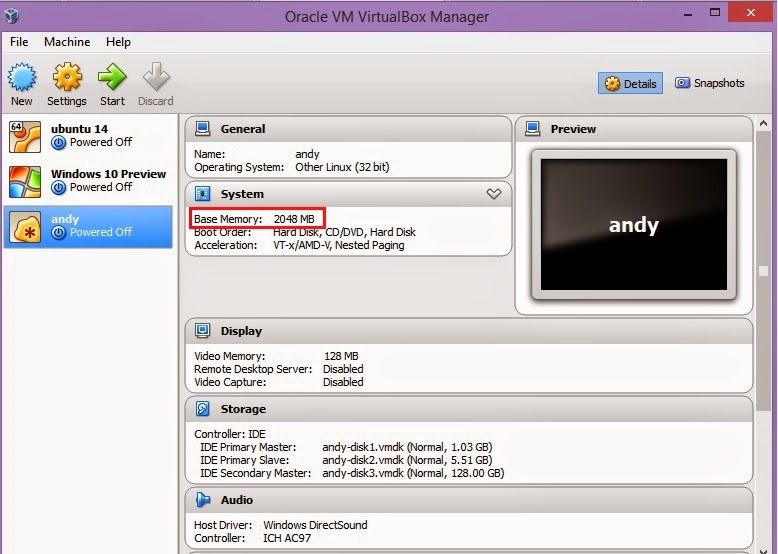Viewport: 778px width, 554px height.
Task: Select the ubuntu 14 VM icon
Action: coord(25,137)
